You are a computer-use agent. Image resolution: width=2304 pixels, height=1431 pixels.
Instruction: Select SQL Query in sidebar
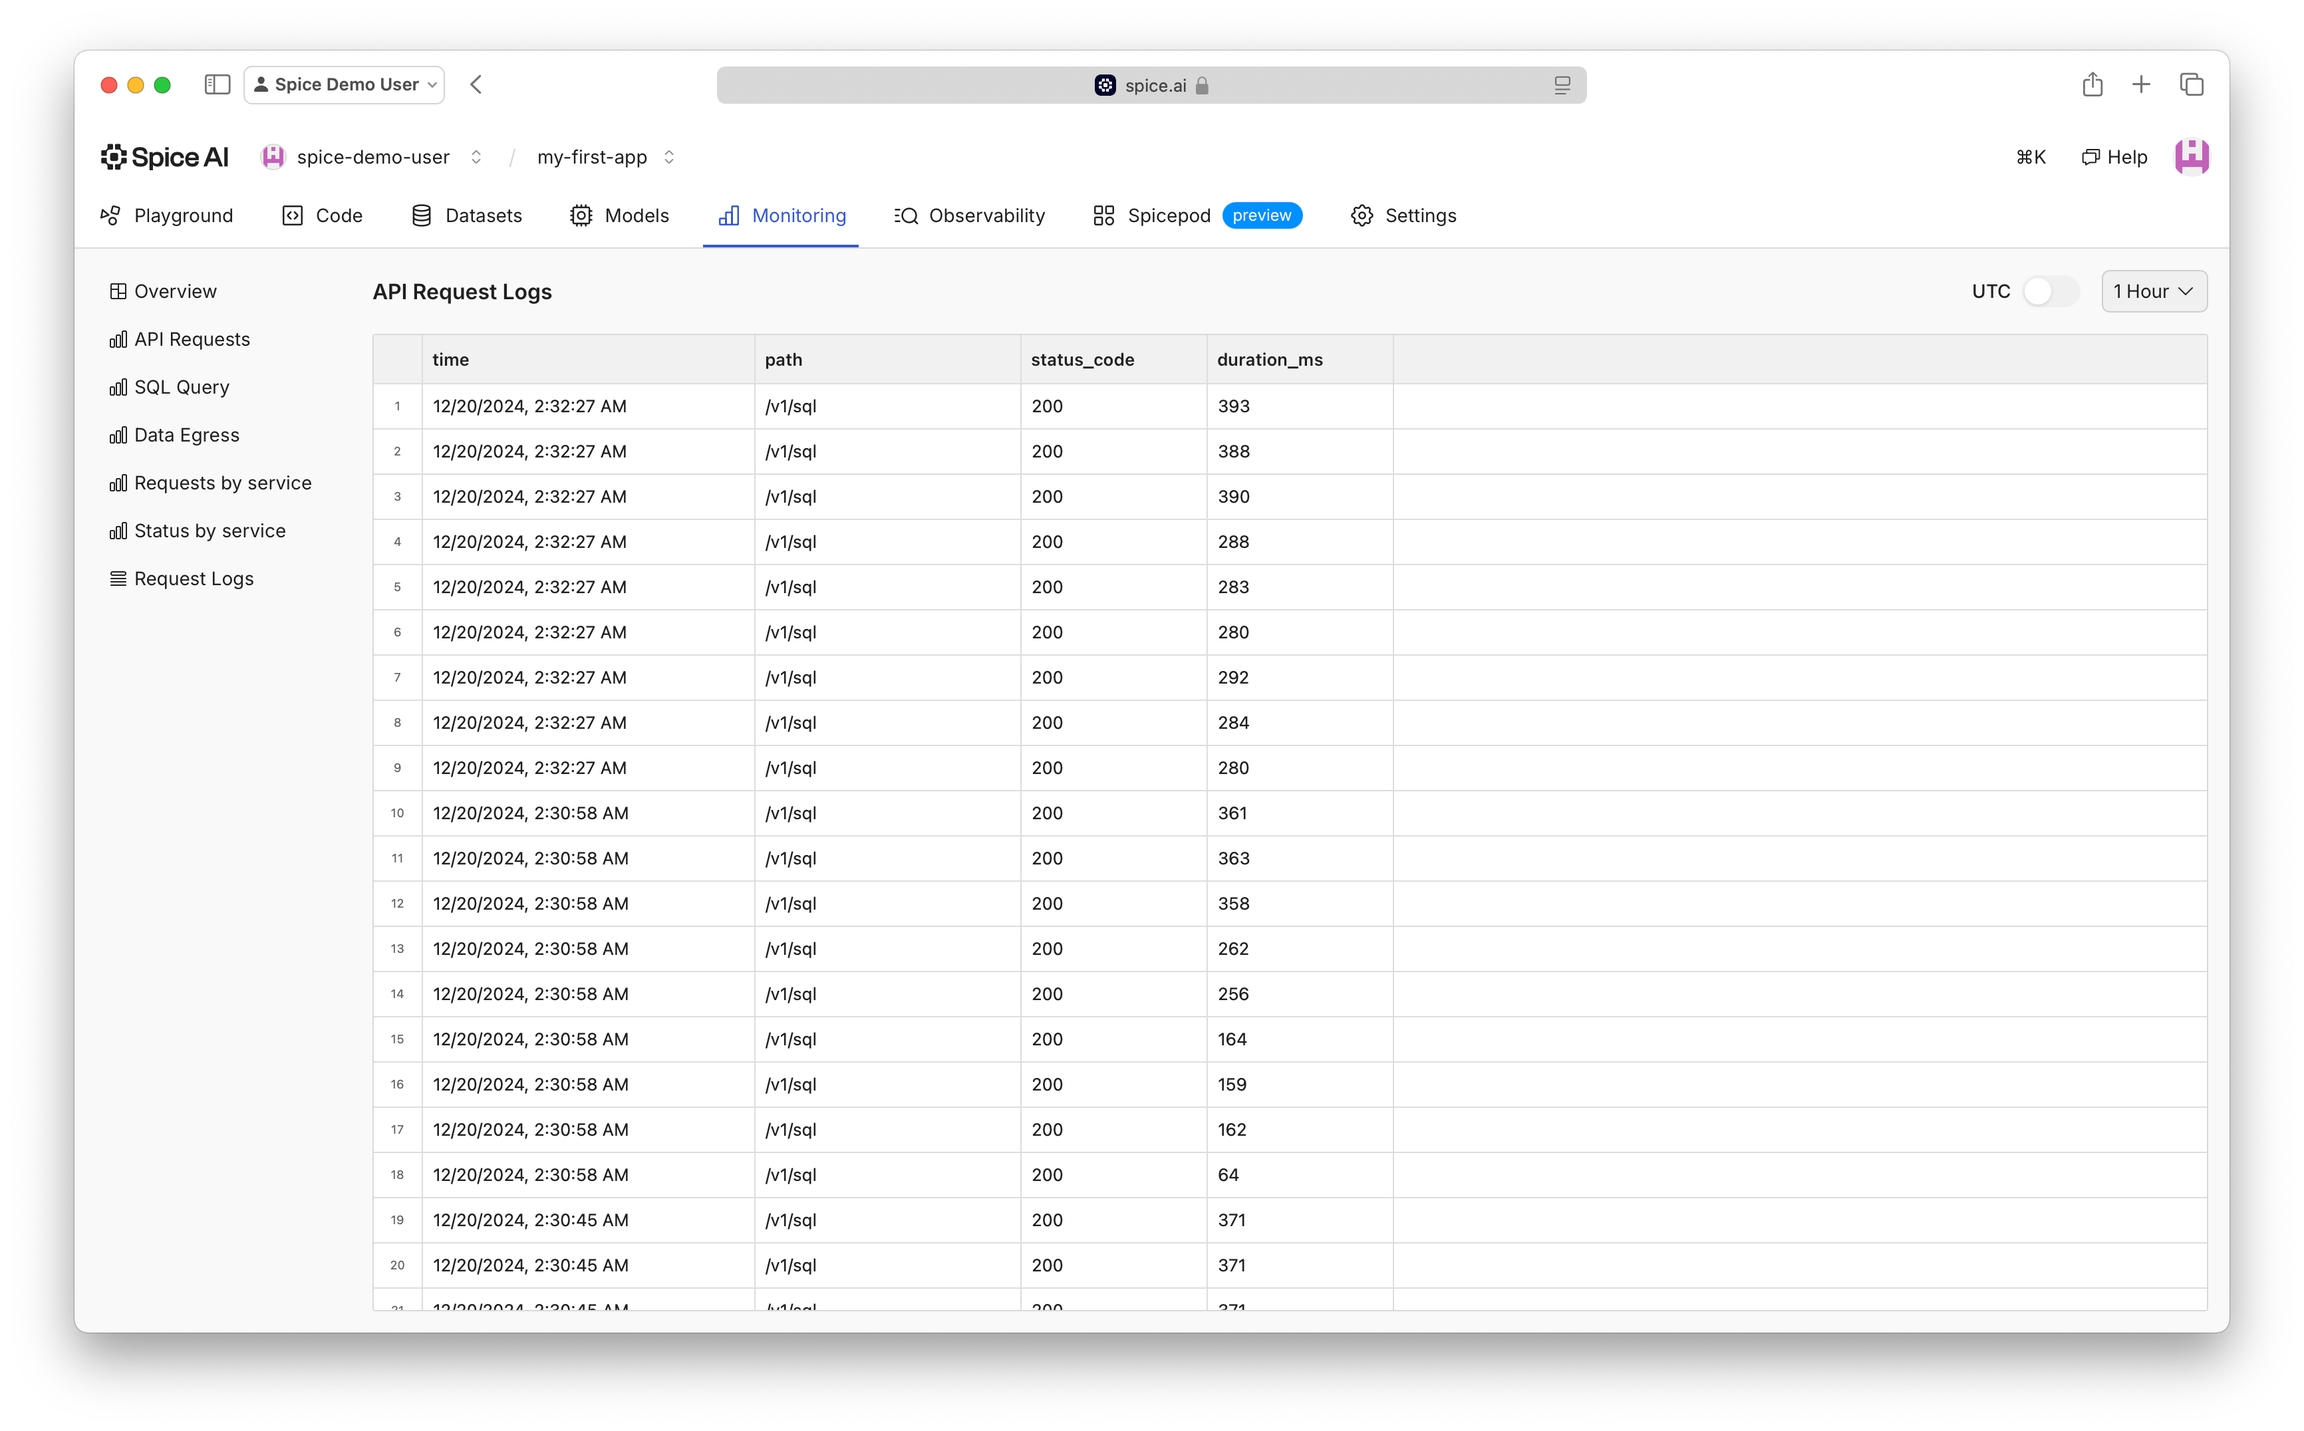[181, 387]
